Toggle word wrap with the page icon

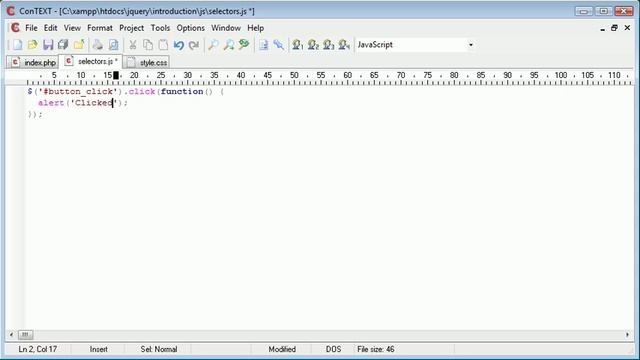coord(264,45)
